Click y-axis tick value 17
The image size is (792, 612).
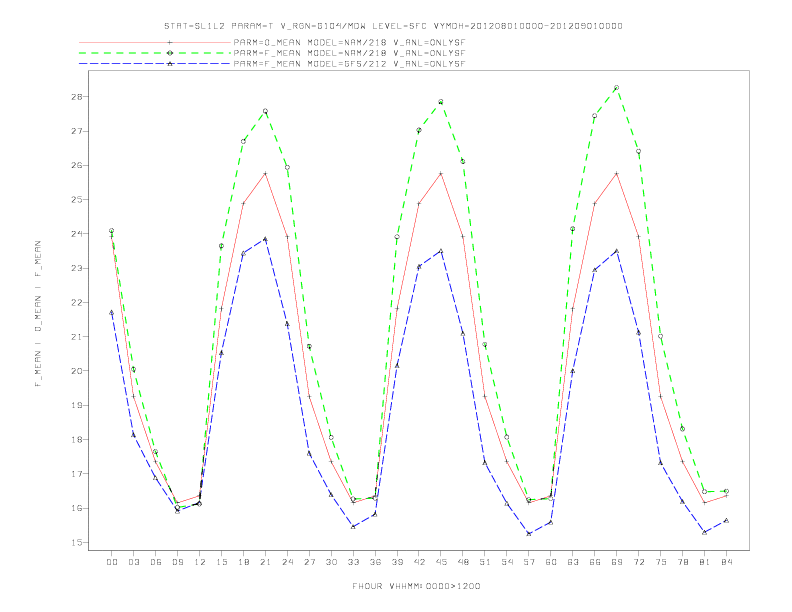(77, 474)
